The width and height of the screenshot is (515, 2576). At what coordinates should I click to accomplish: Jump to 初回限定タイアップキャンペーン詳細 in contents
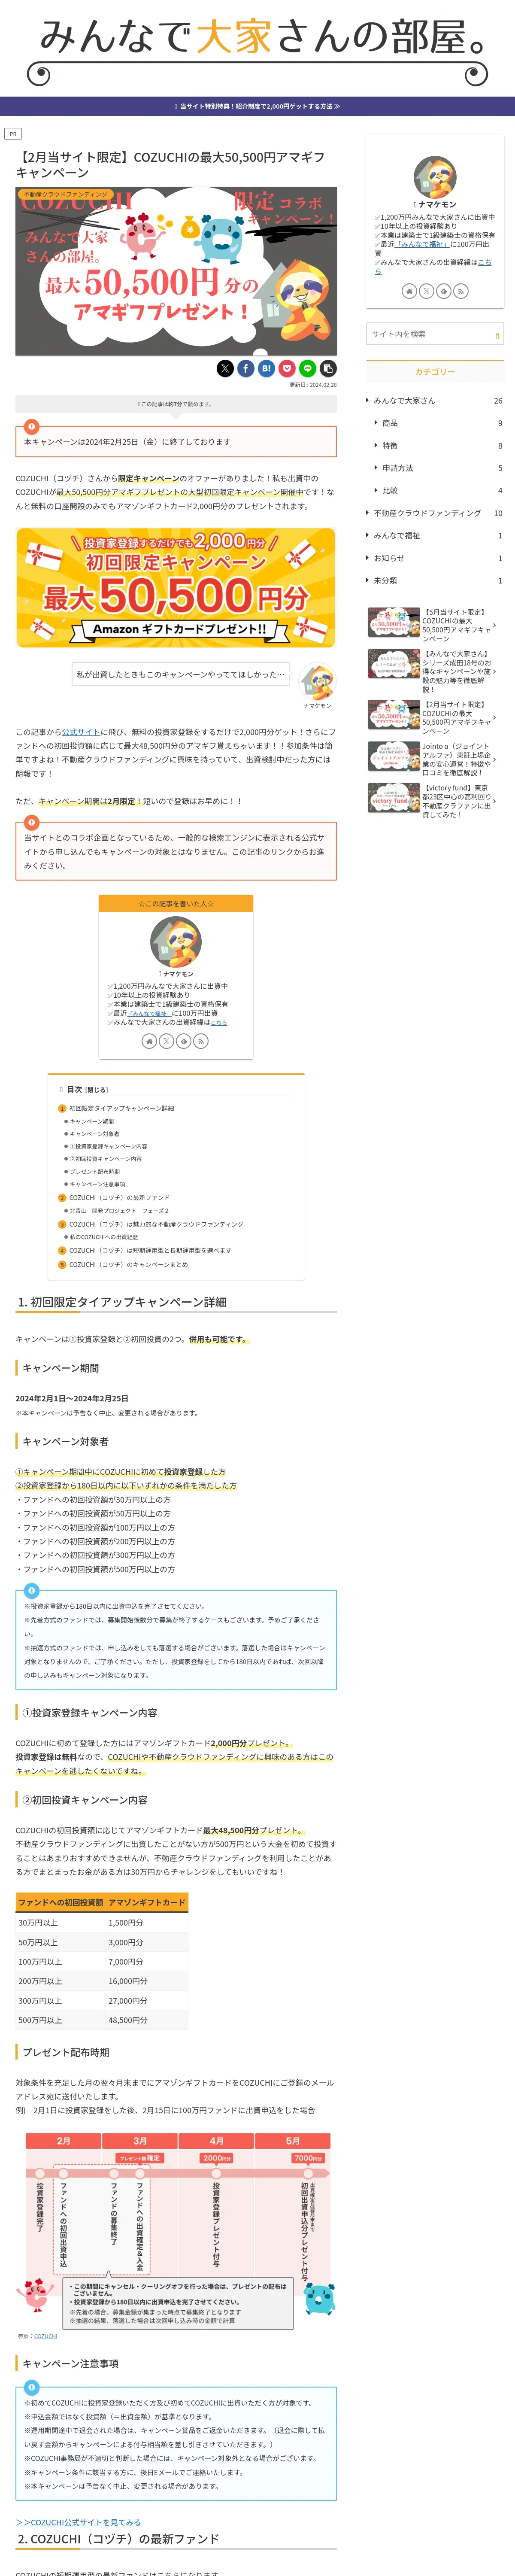(x=121, y=1108)
